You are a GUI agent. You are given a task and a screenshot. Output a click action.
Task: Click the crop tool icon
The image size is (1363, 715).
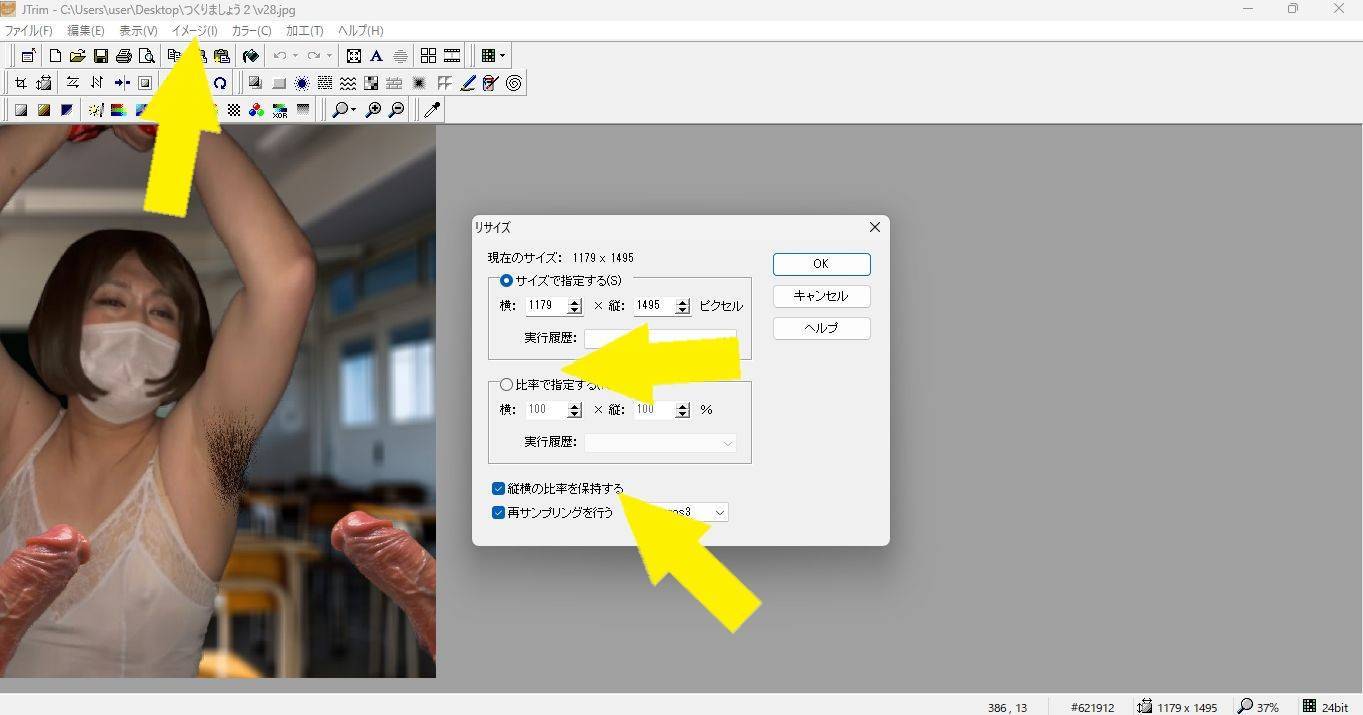point(20,83)
